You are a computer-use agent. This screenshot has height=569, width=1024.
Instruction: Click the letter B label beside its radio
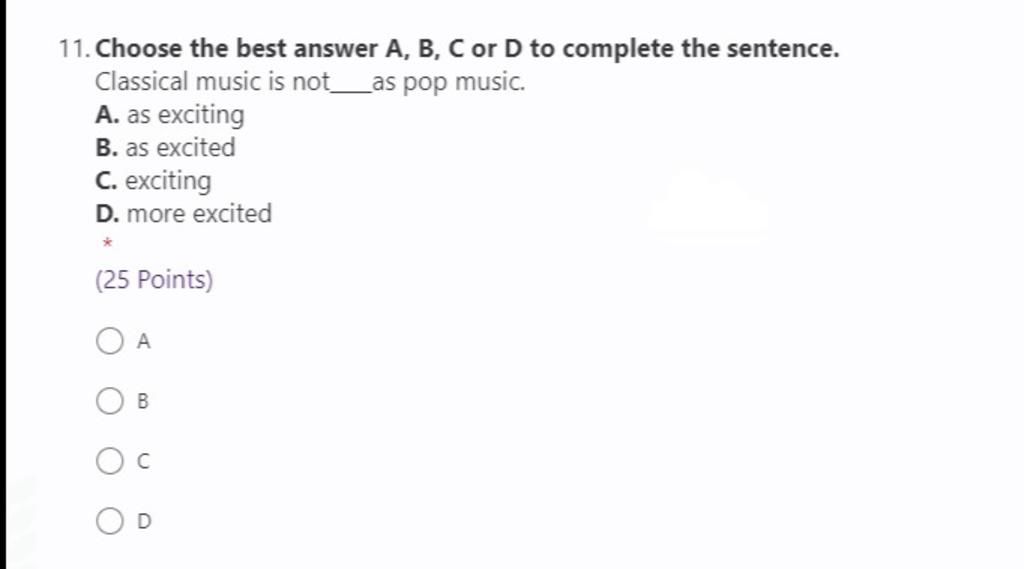[x=143, y=401]
